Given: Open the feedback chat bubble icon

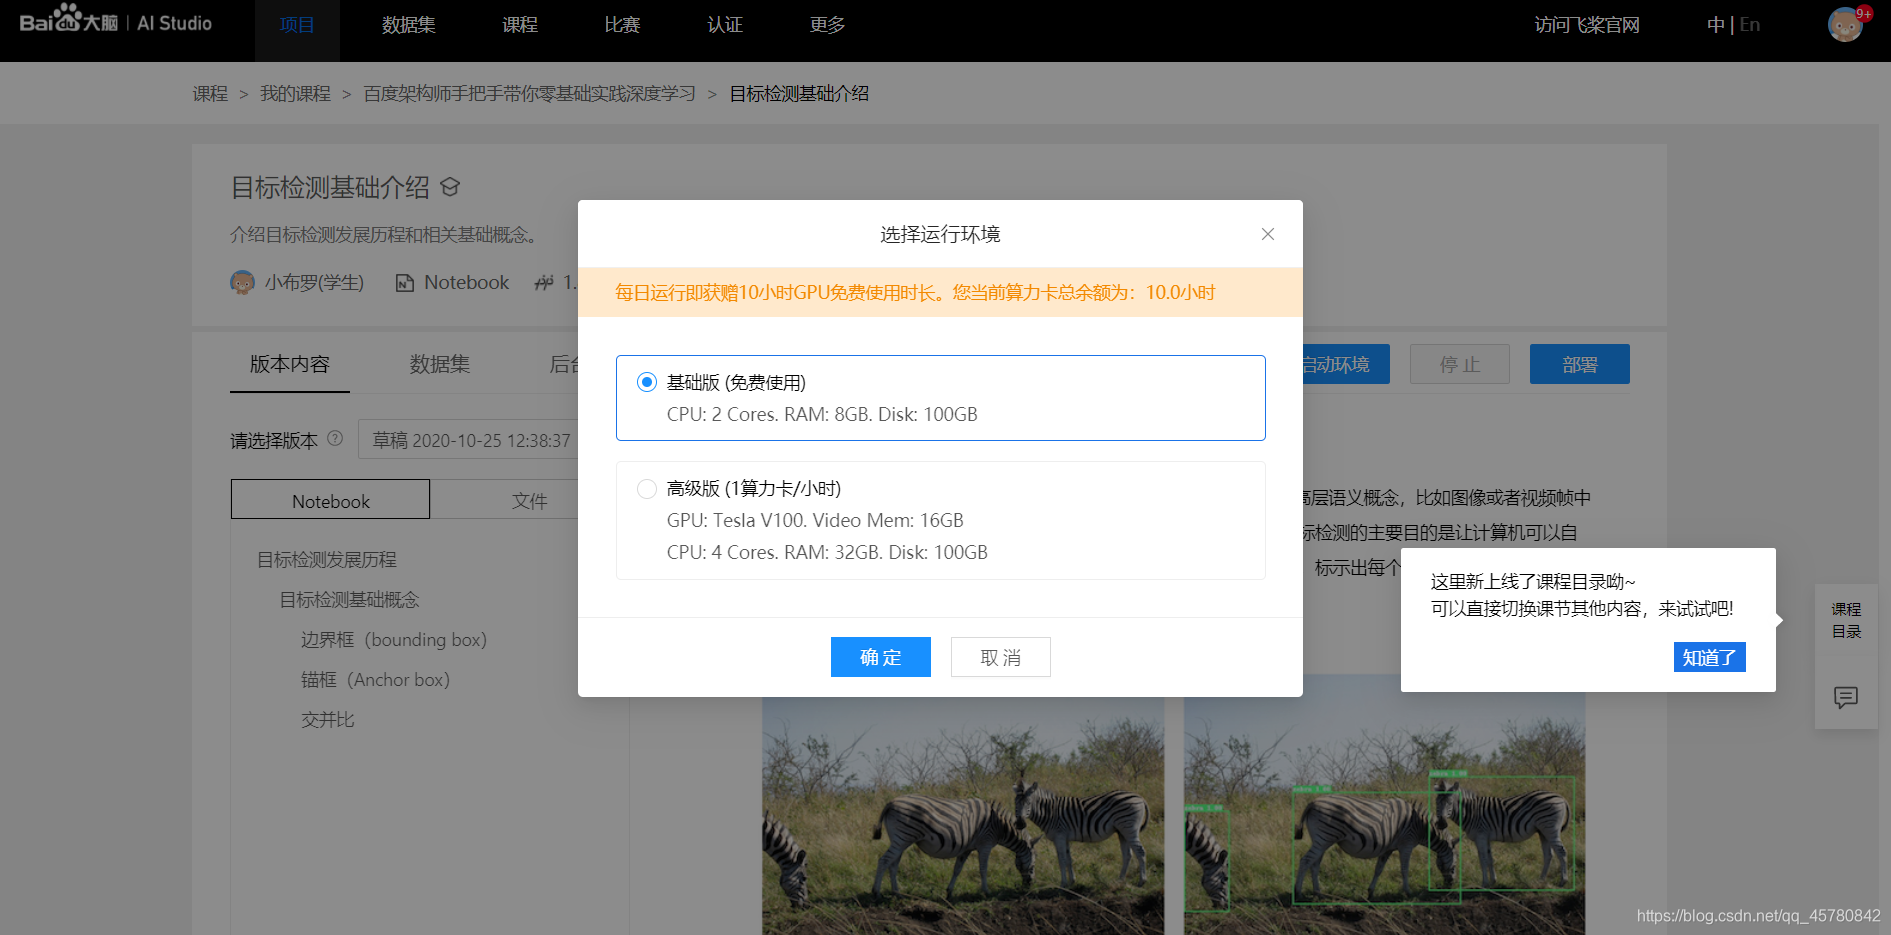Looking at the screenshot, I should click(x=1845, y=698).
